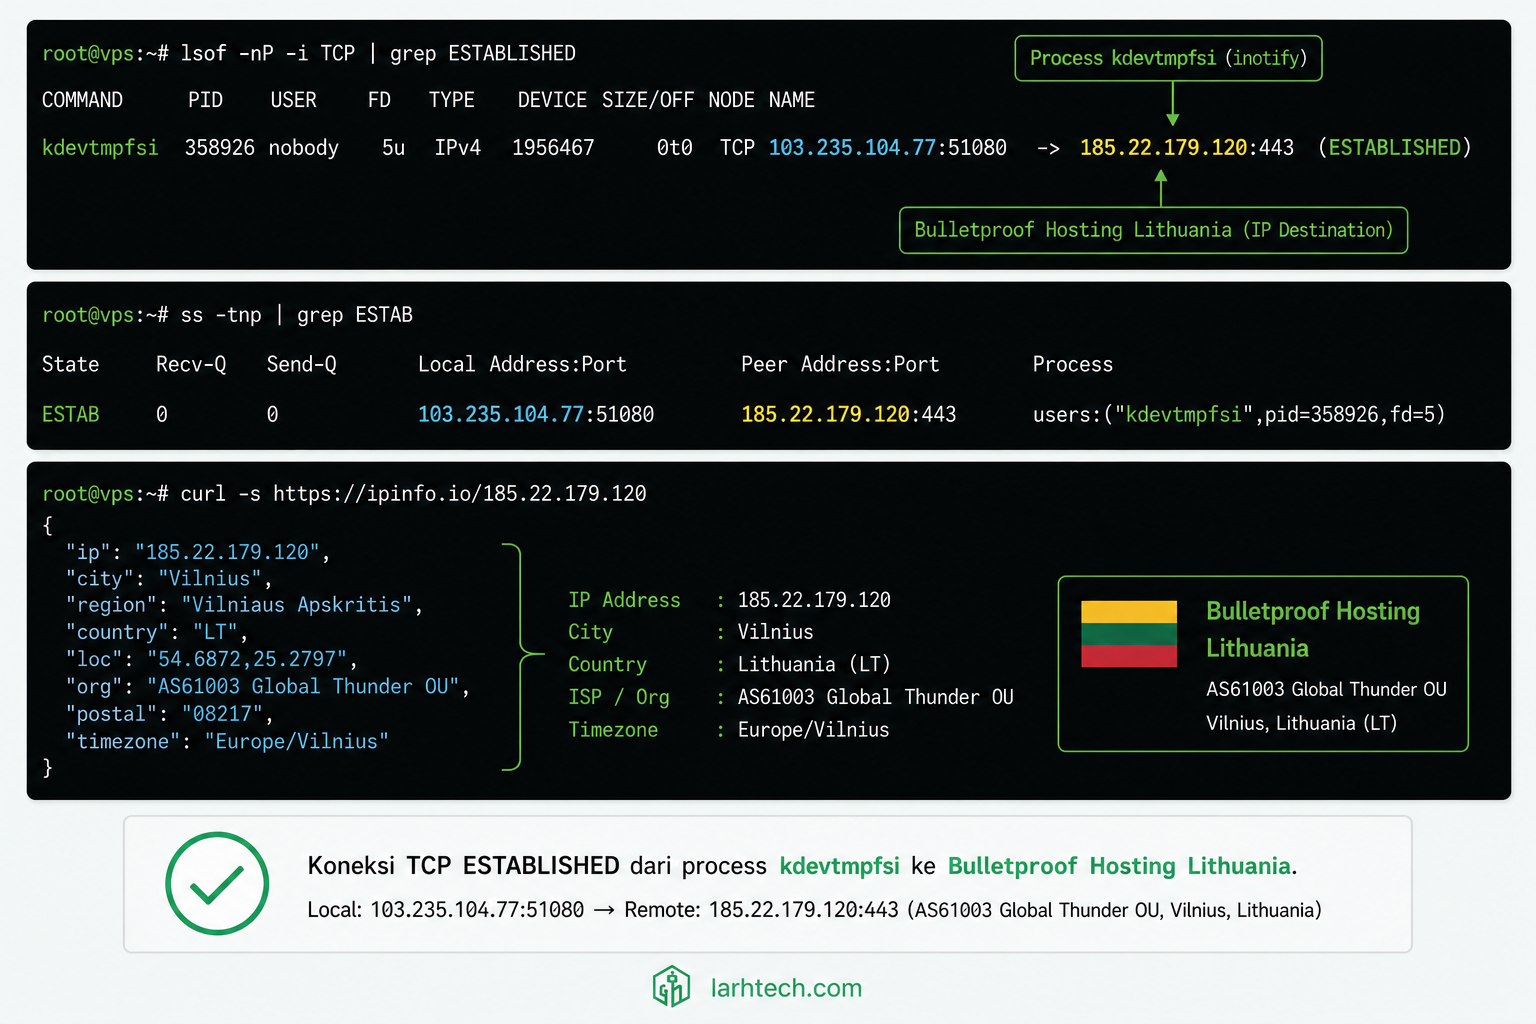Select local address 103.235.104.77:51080 in lsof row
Image resolution: width=1536 pixels, height=1024 pixels.
pos(888,148)
